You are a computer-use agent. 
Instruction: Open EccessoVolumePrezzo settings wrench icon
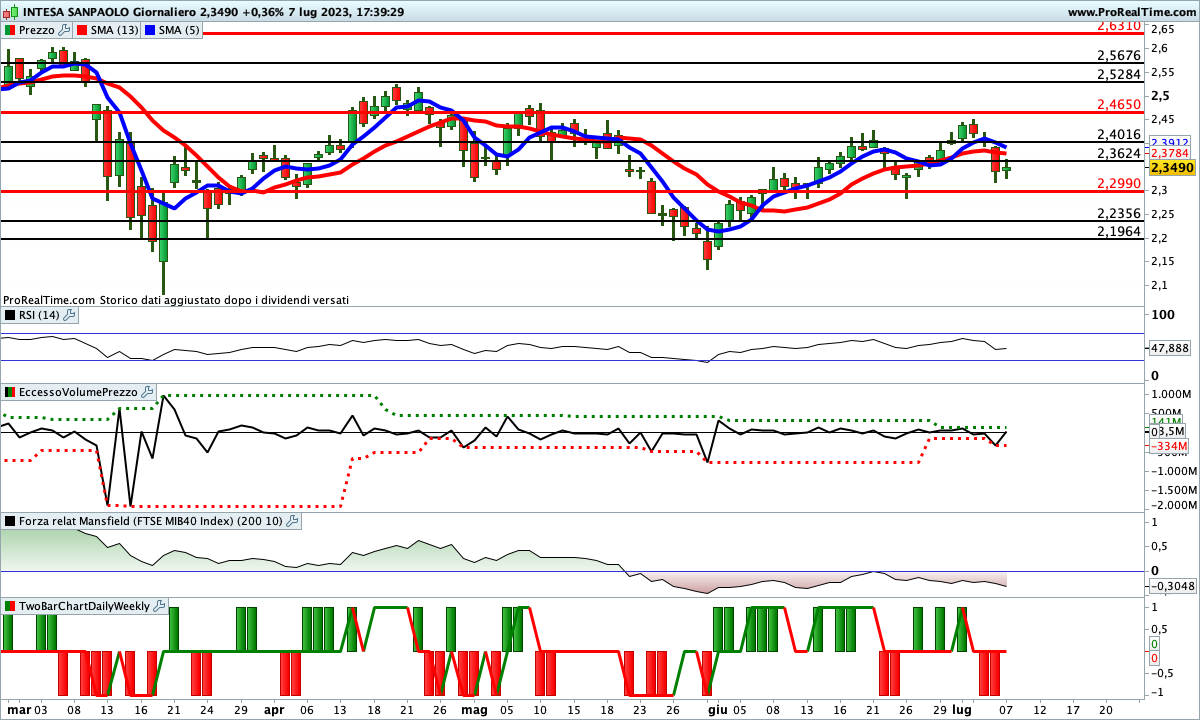click(x=147, y=392)
